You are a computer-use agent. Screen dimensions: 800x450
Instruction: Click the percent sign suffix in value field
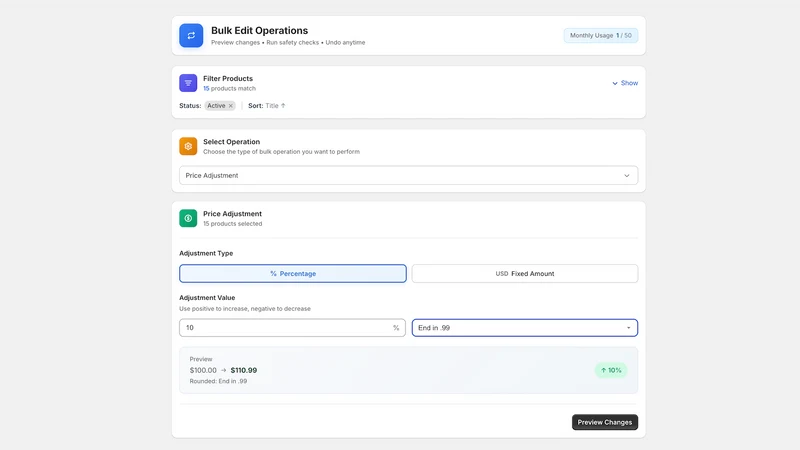click(396, 328)
